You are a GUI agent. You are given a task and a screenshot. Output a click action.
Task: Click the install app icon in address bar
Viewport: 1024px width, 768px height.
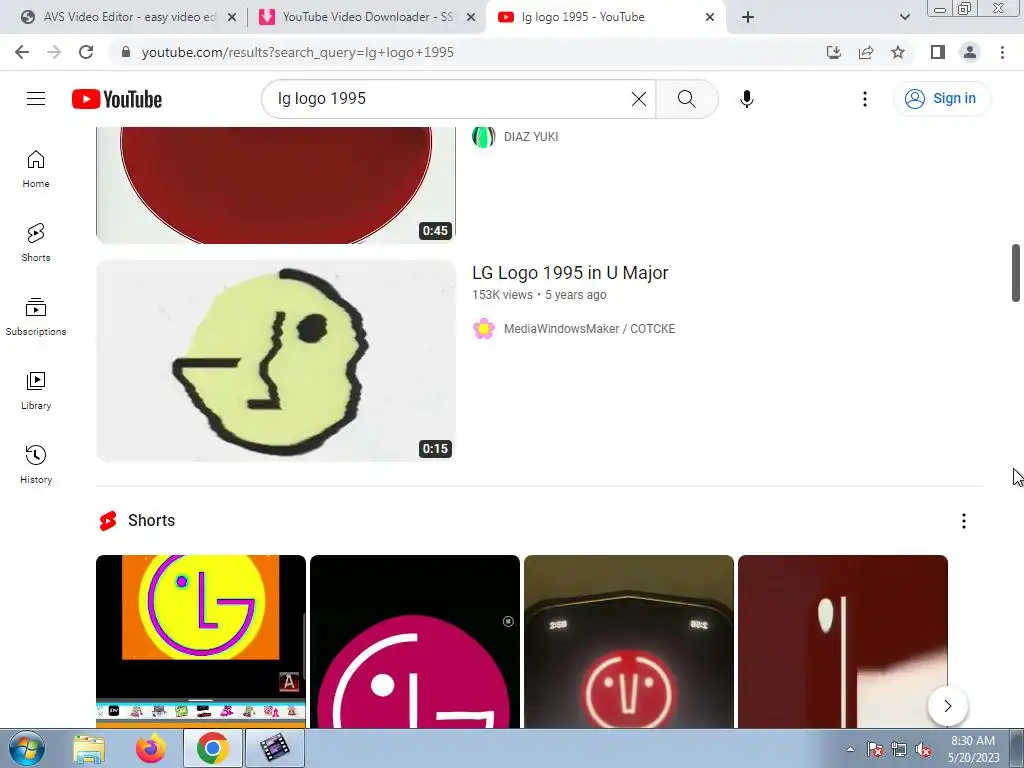[834, 52]
